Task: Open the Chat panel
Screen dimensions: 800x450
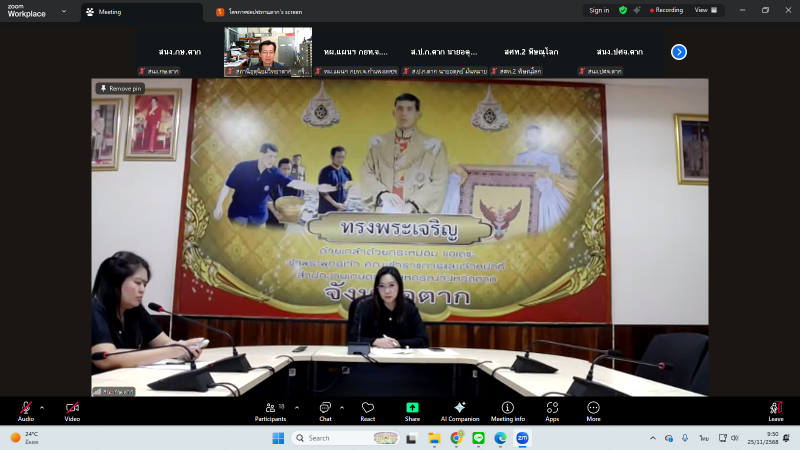Action: pyautogui.click(x=325, y=410)
